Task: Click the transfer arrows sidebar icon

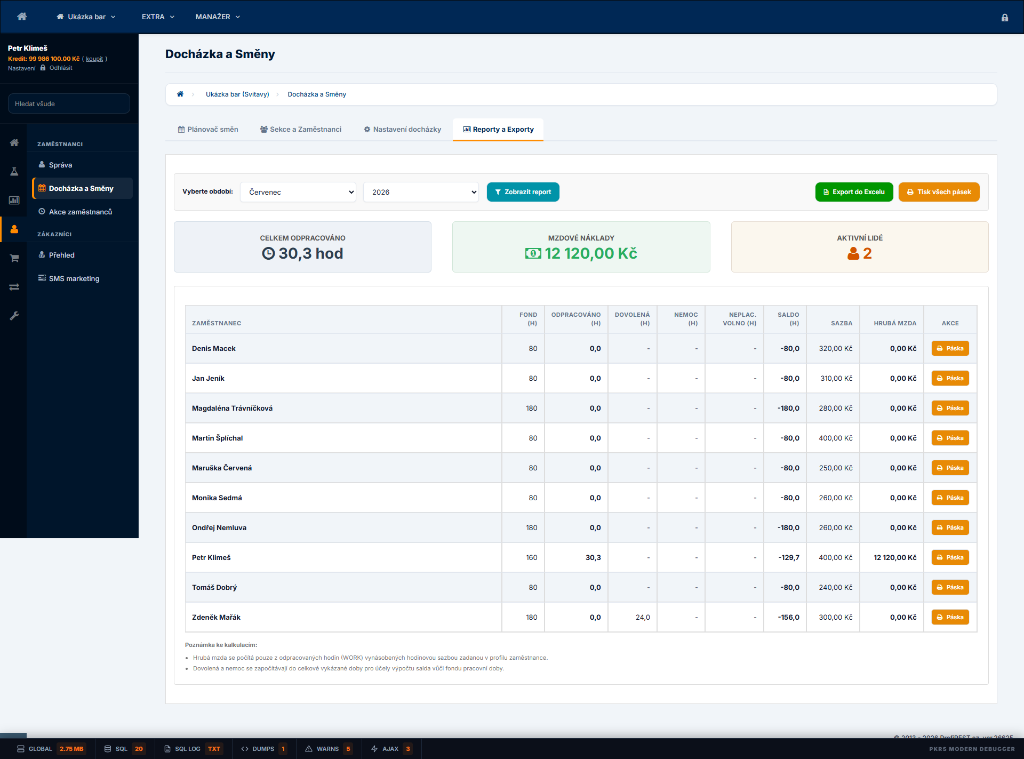Action: point(14,287)
